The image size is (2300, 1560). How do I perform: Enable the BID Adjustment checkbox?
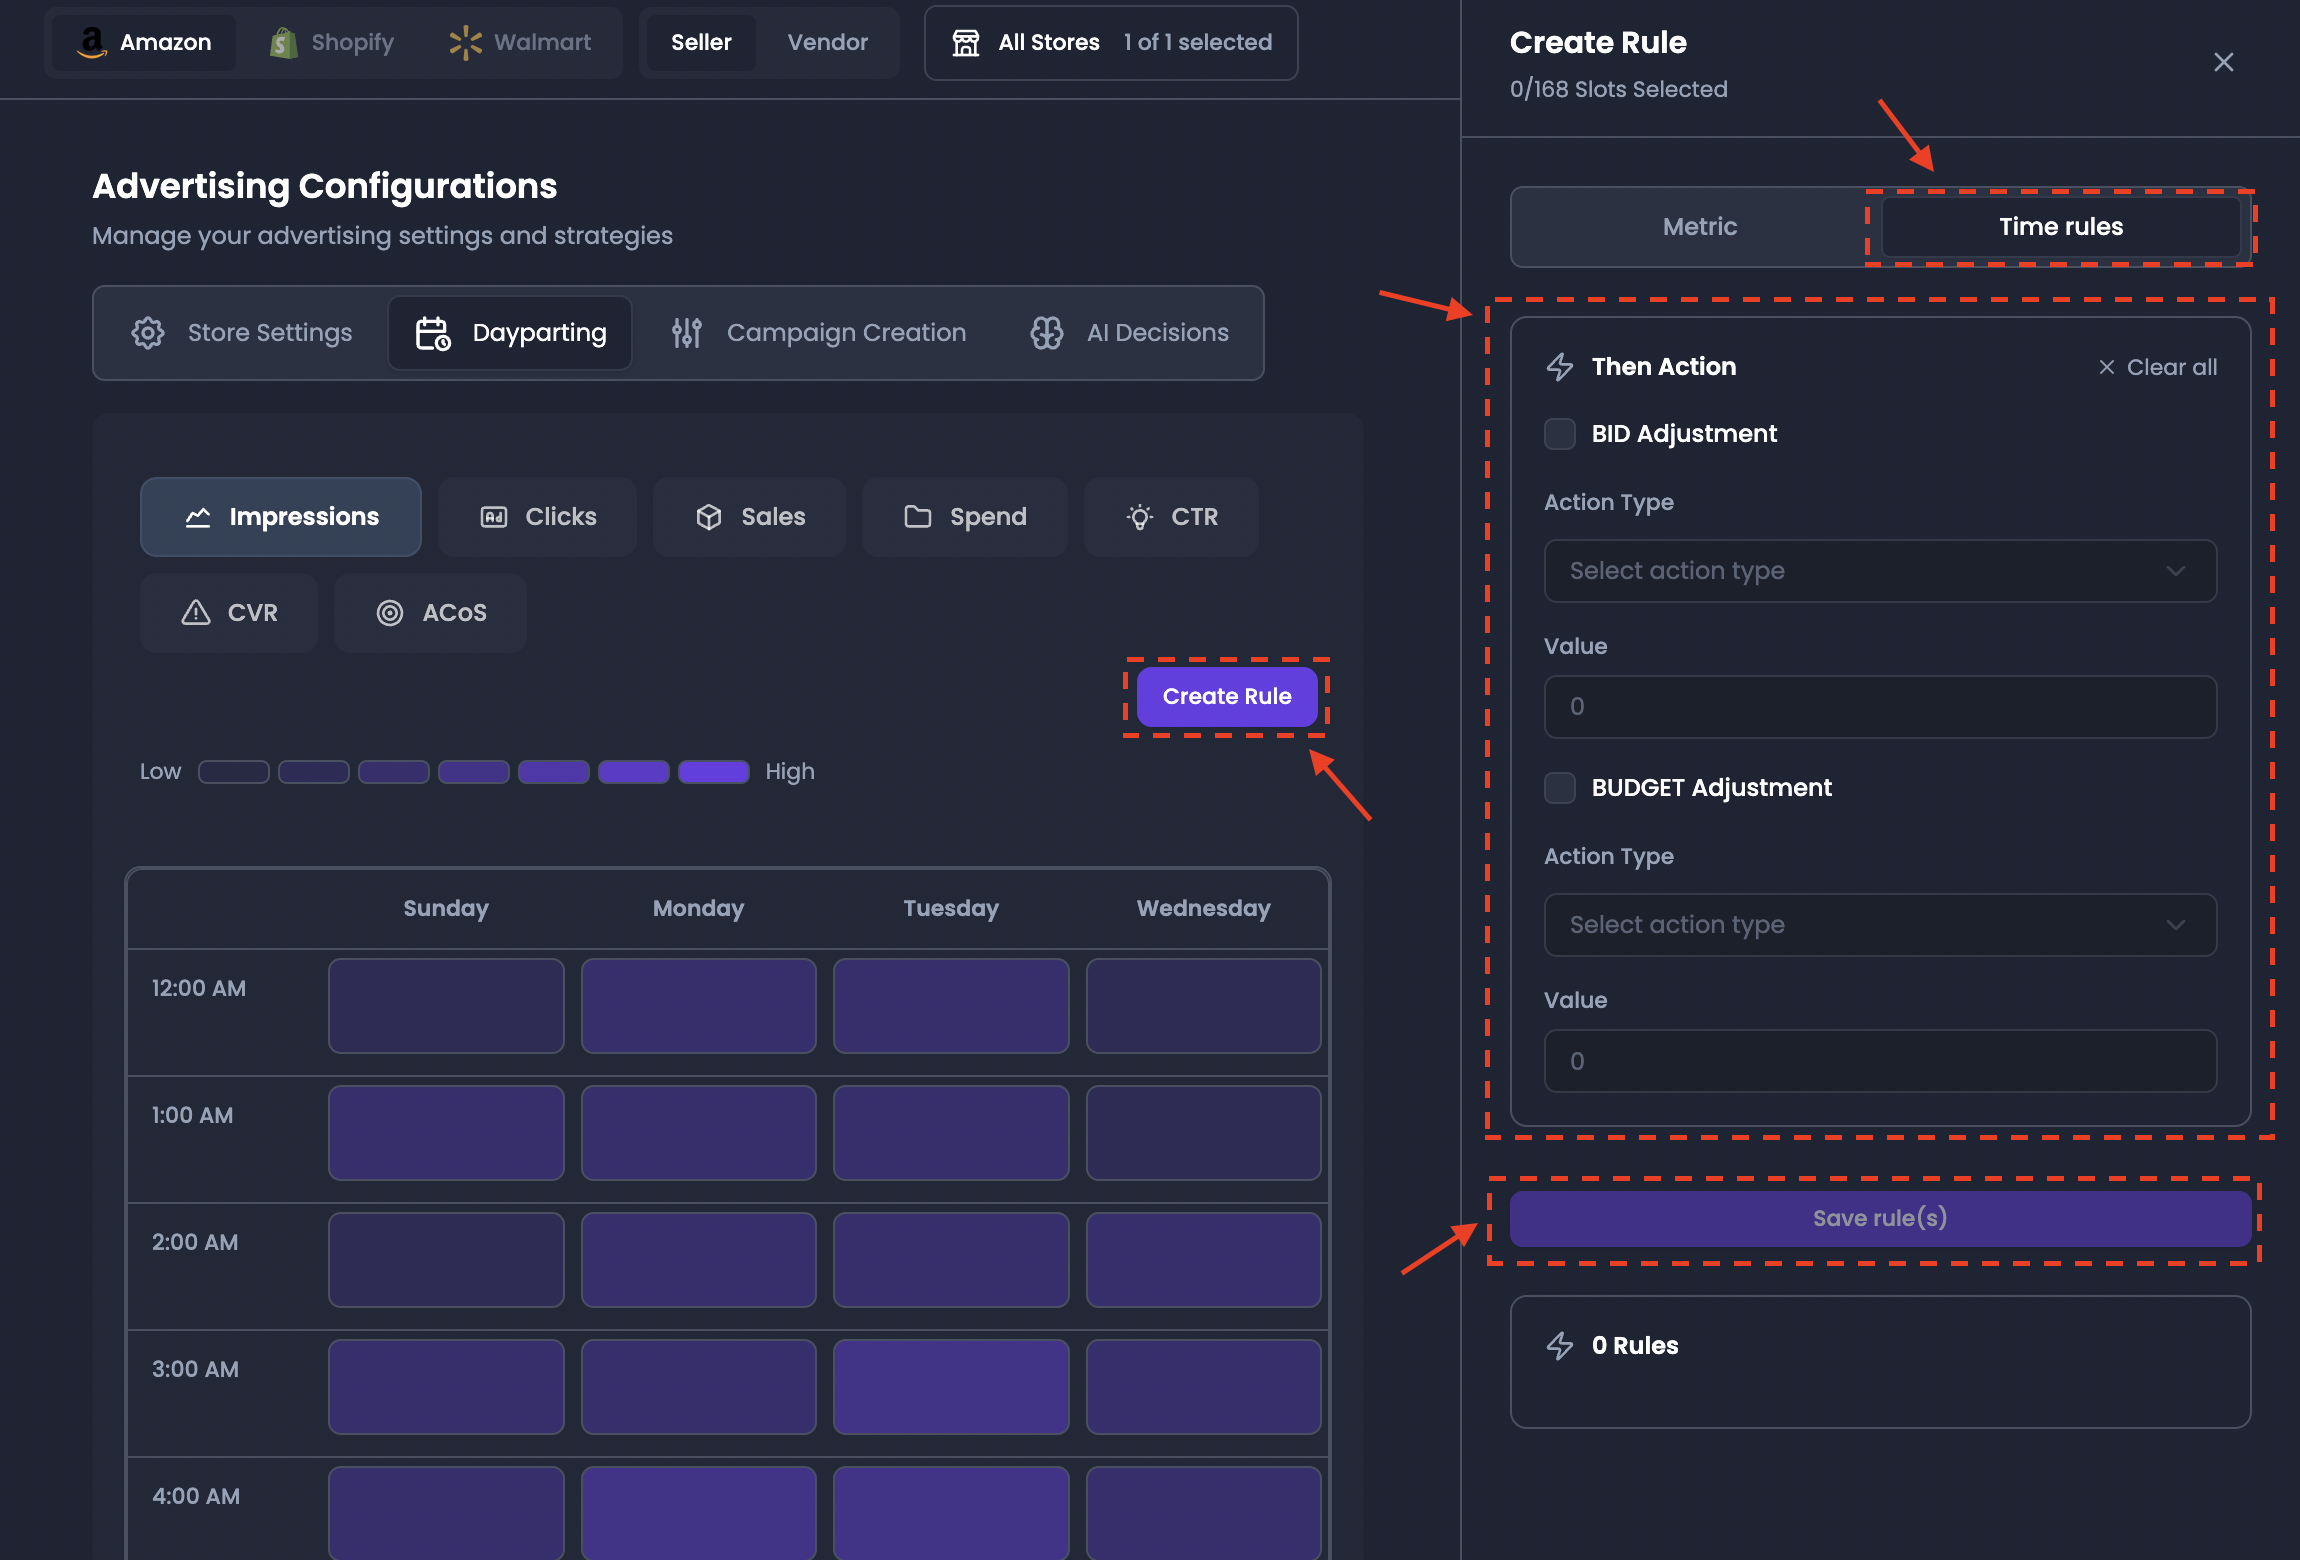tap(1560, 434)
